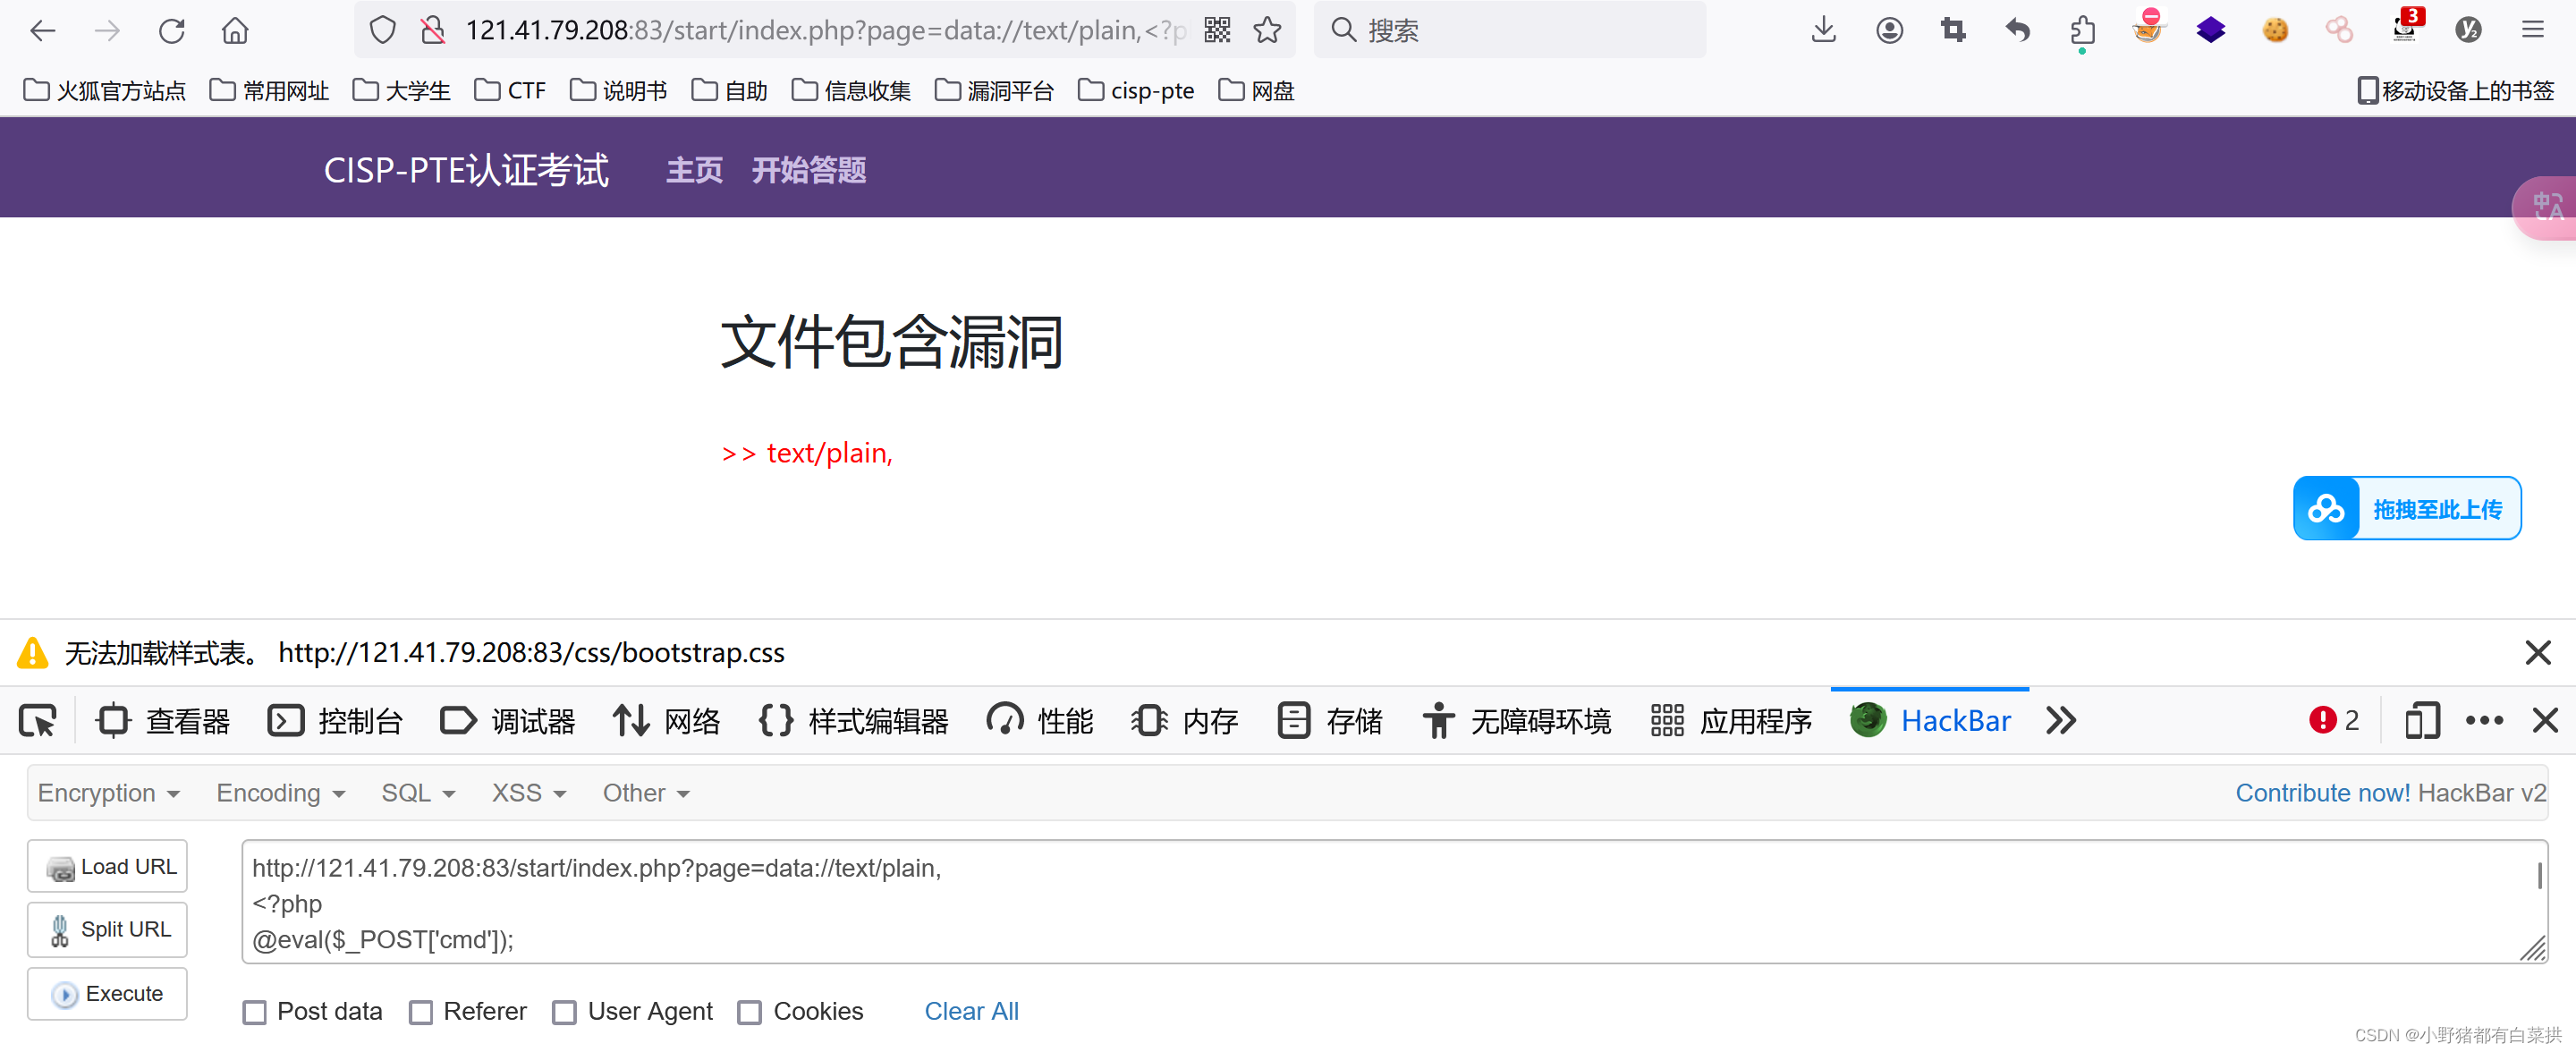Enable the Referer checkbox
Image resolution: width=2576 pixels, height=1052 pixels.
click(421, 1012)
